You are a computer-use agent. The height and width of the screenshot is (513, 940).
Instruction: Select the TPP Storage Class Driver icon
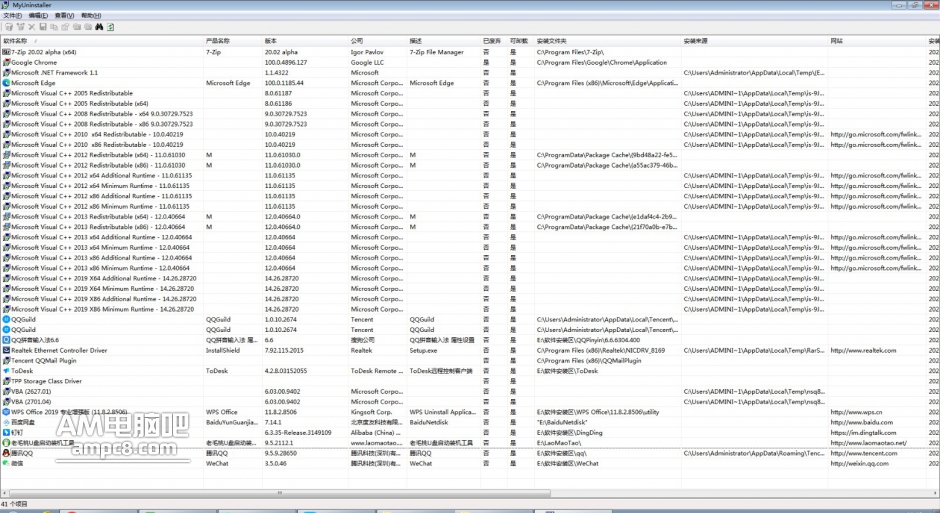click(x=6, y=381)
